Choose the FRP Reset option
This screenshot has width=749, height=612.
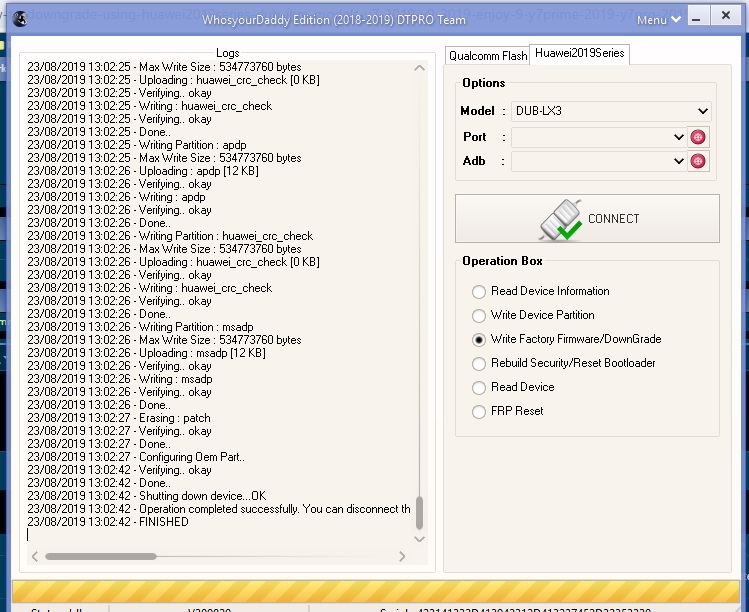click(x=507, y=411)
